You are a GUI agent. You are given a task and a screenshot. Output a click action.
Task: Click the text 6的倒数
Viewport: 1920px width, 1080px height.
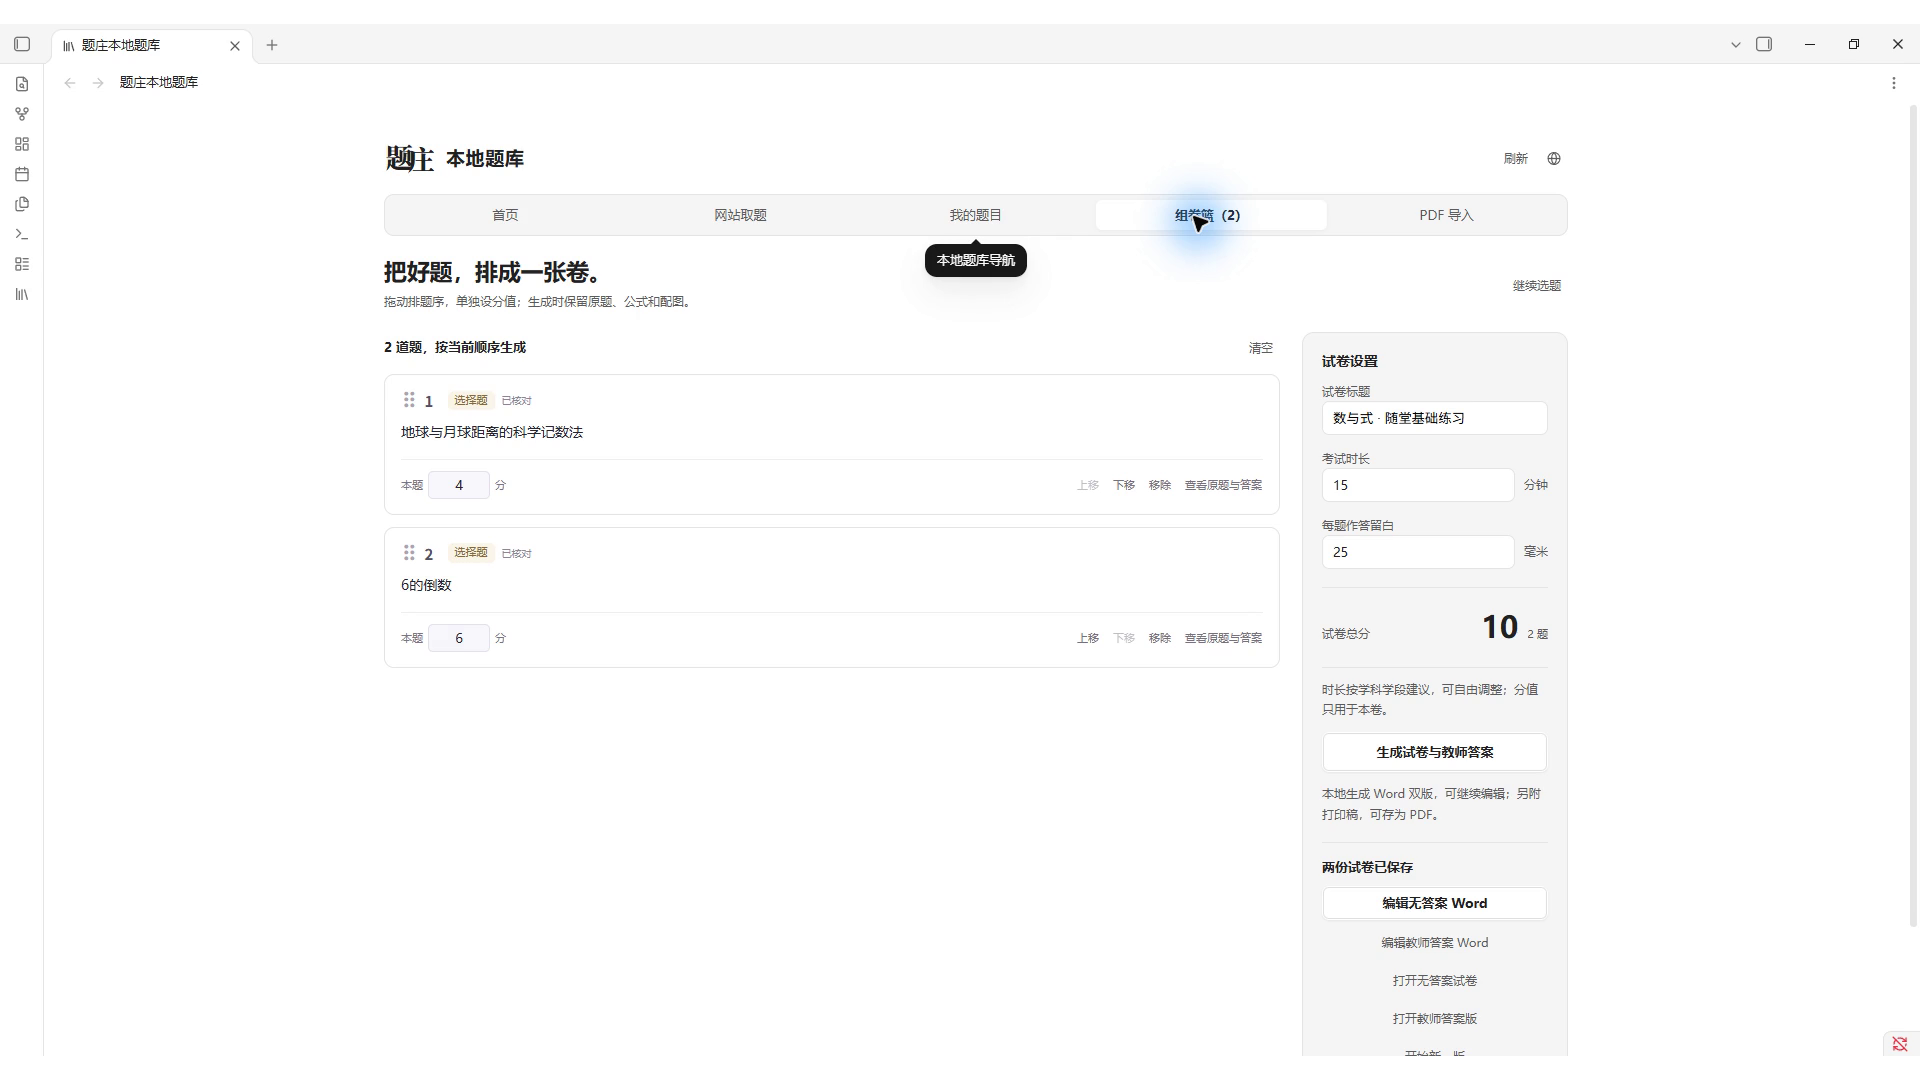[x=426, y=585]
